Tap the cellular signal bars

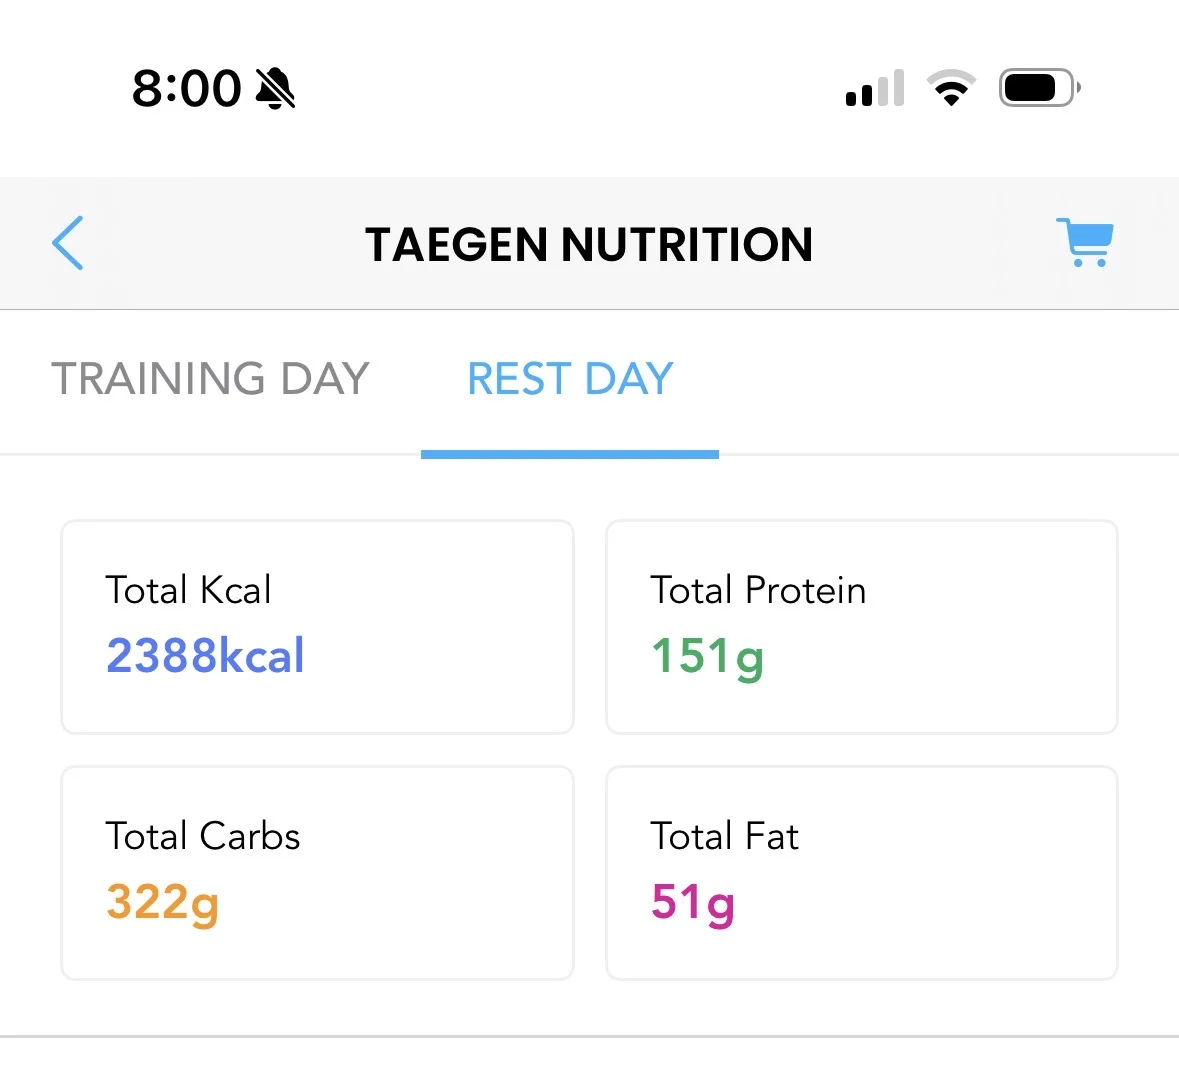pos(874,88)
